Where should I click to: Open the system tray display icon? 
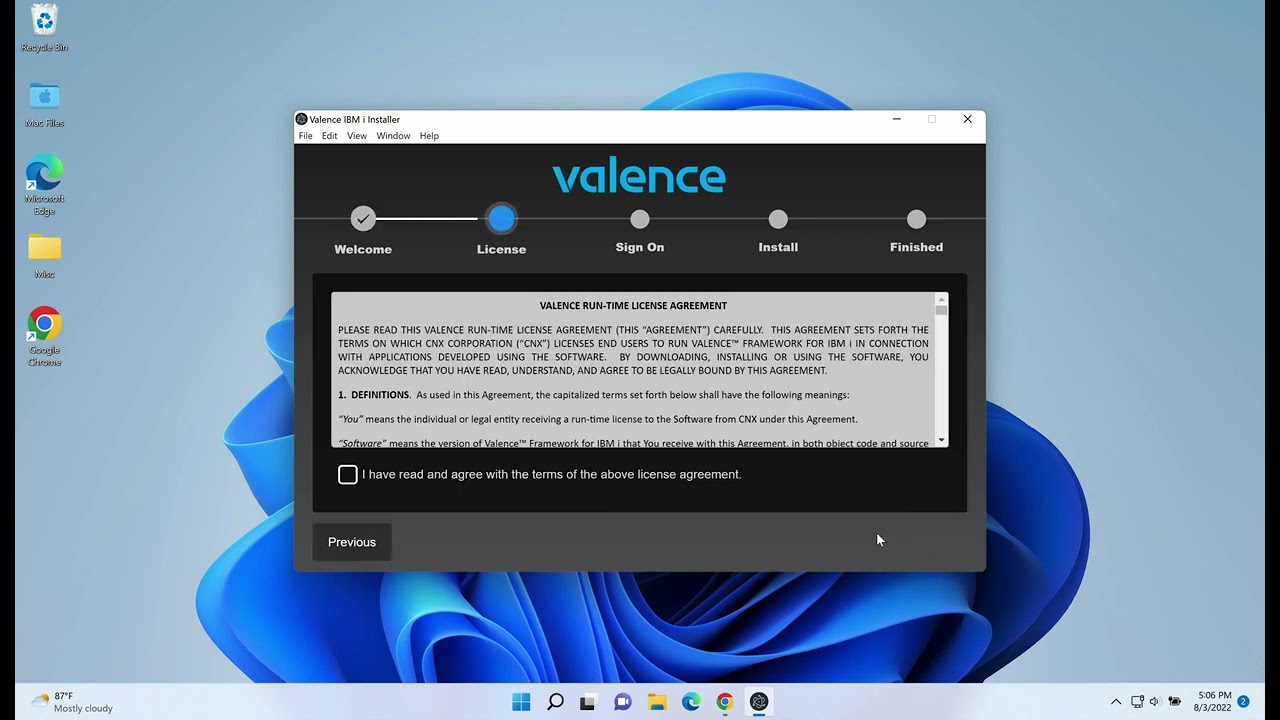(1137, 702)
